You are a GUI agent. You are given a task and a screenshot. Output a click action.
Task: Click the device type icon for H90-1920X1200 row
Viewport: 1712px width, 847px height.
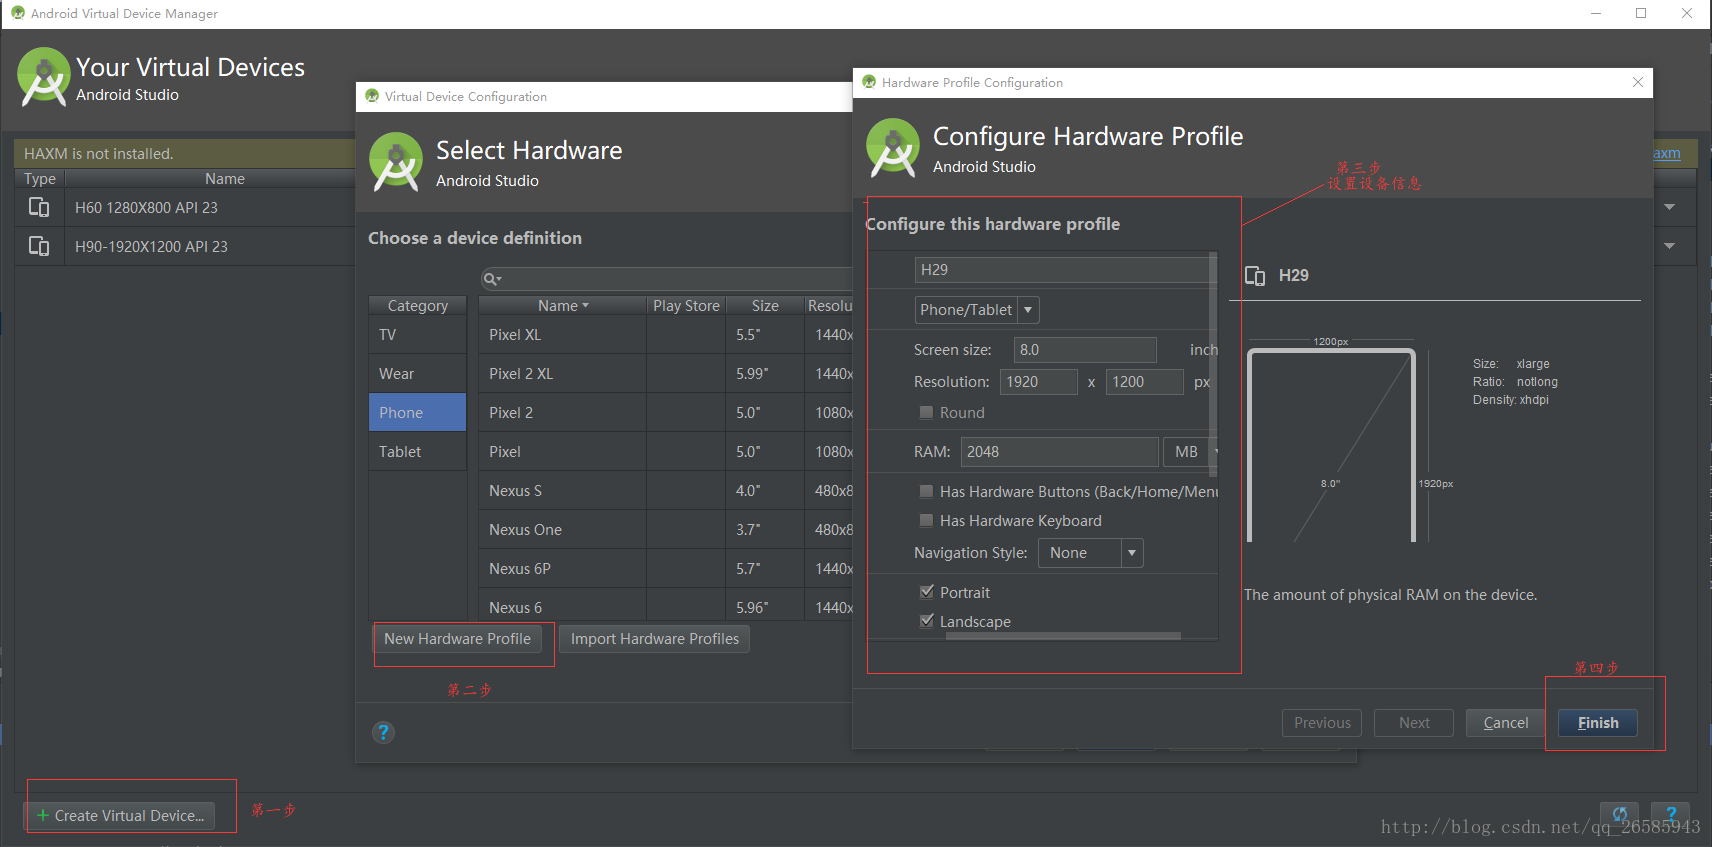pyautogui.click(x=39, y=246)
